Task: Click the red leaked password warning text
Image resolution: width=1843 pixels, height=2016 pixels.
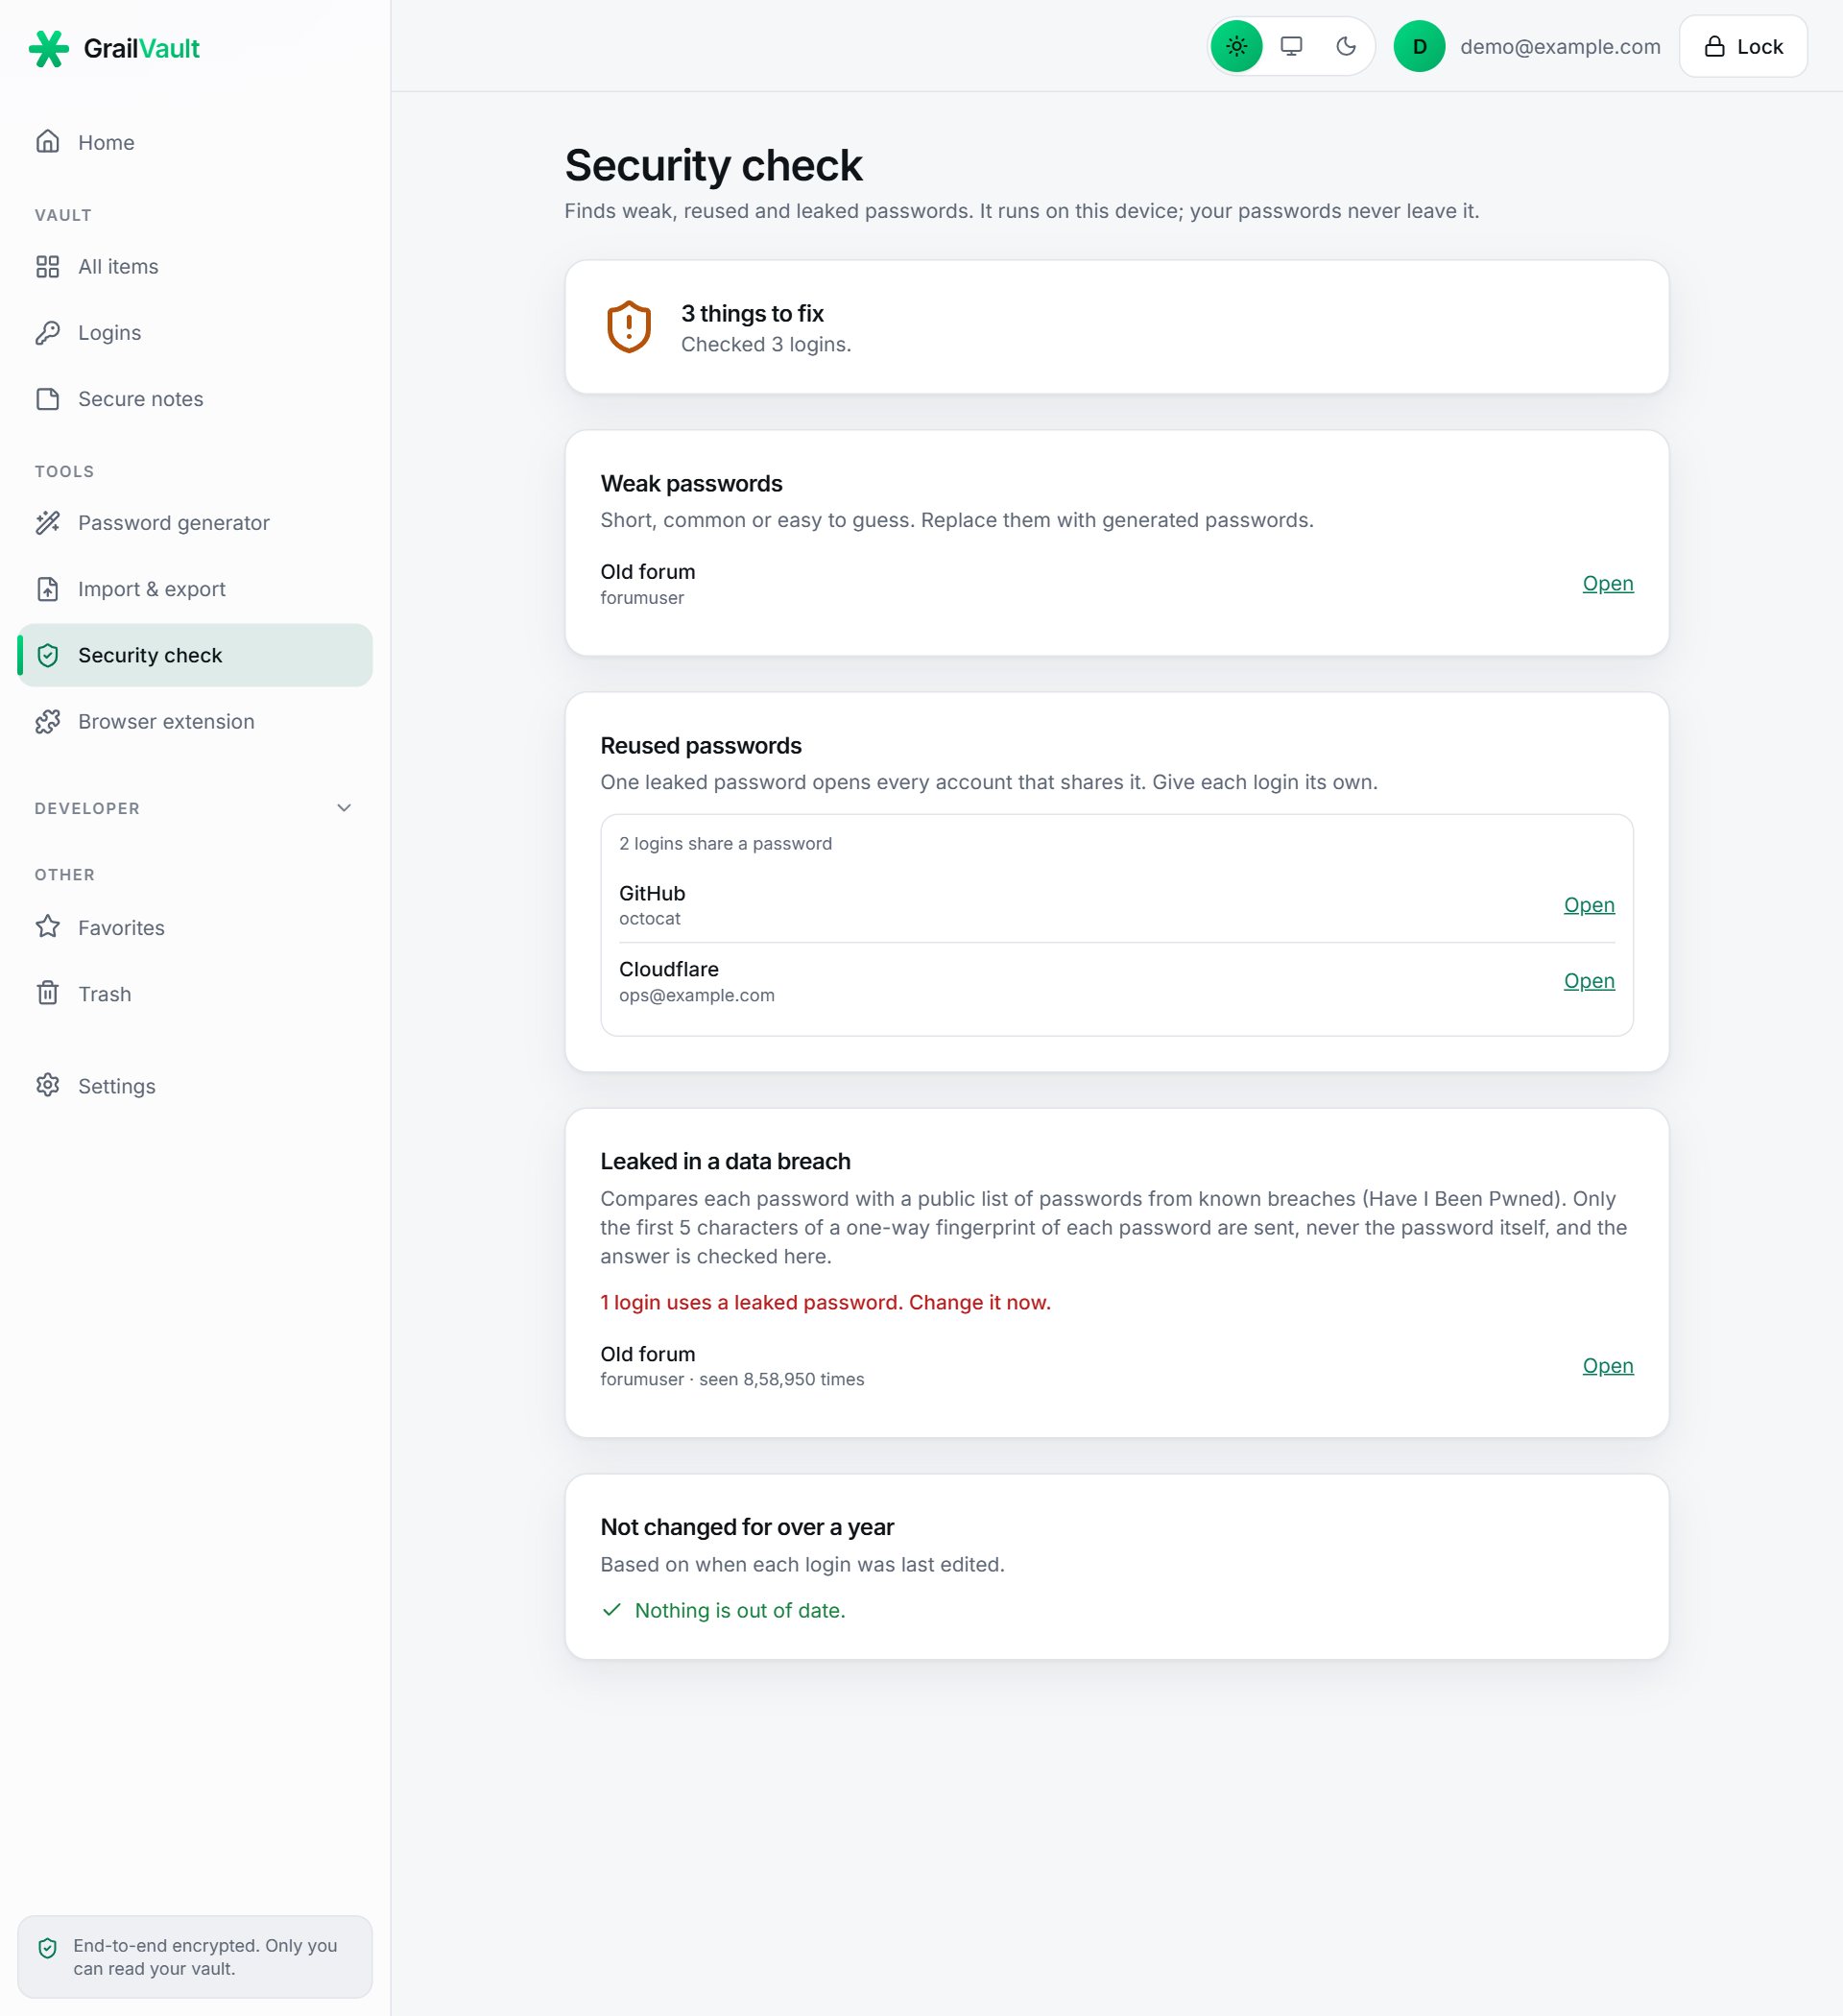Action: click(x=825, y=1302)
